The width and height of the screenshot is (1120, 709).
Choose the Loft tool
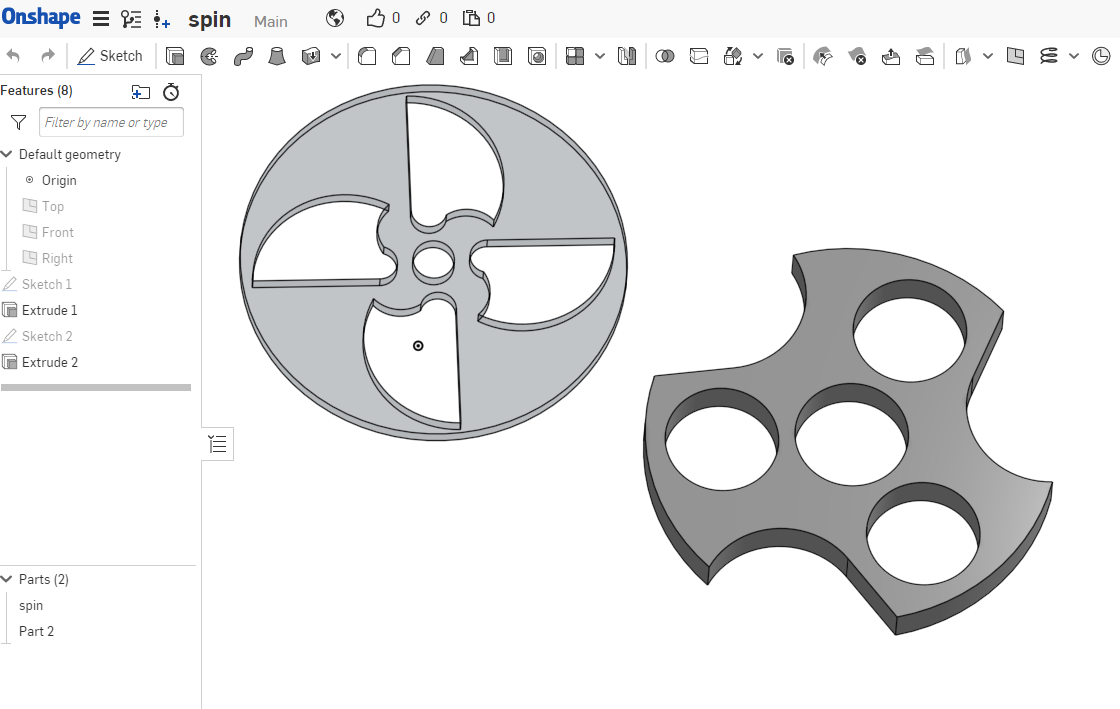tap(277, 56)
